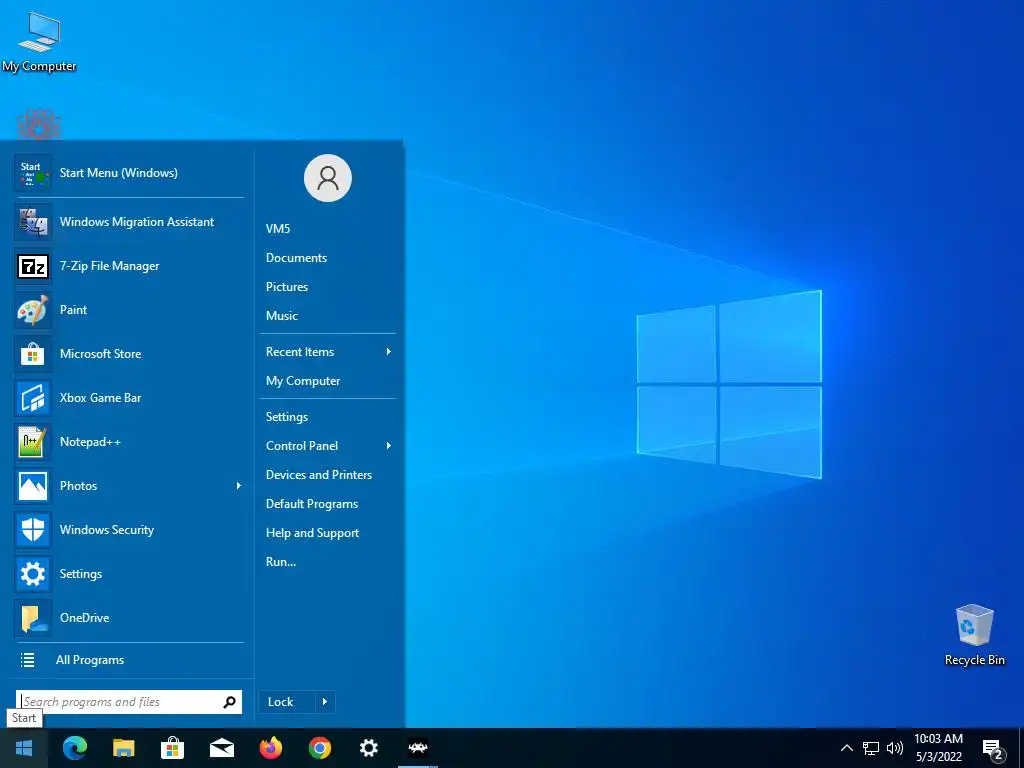This screenshot has width=1024, height=768.
Task: Open the 7-Zip File Manager icon
Action: [33, 266]
